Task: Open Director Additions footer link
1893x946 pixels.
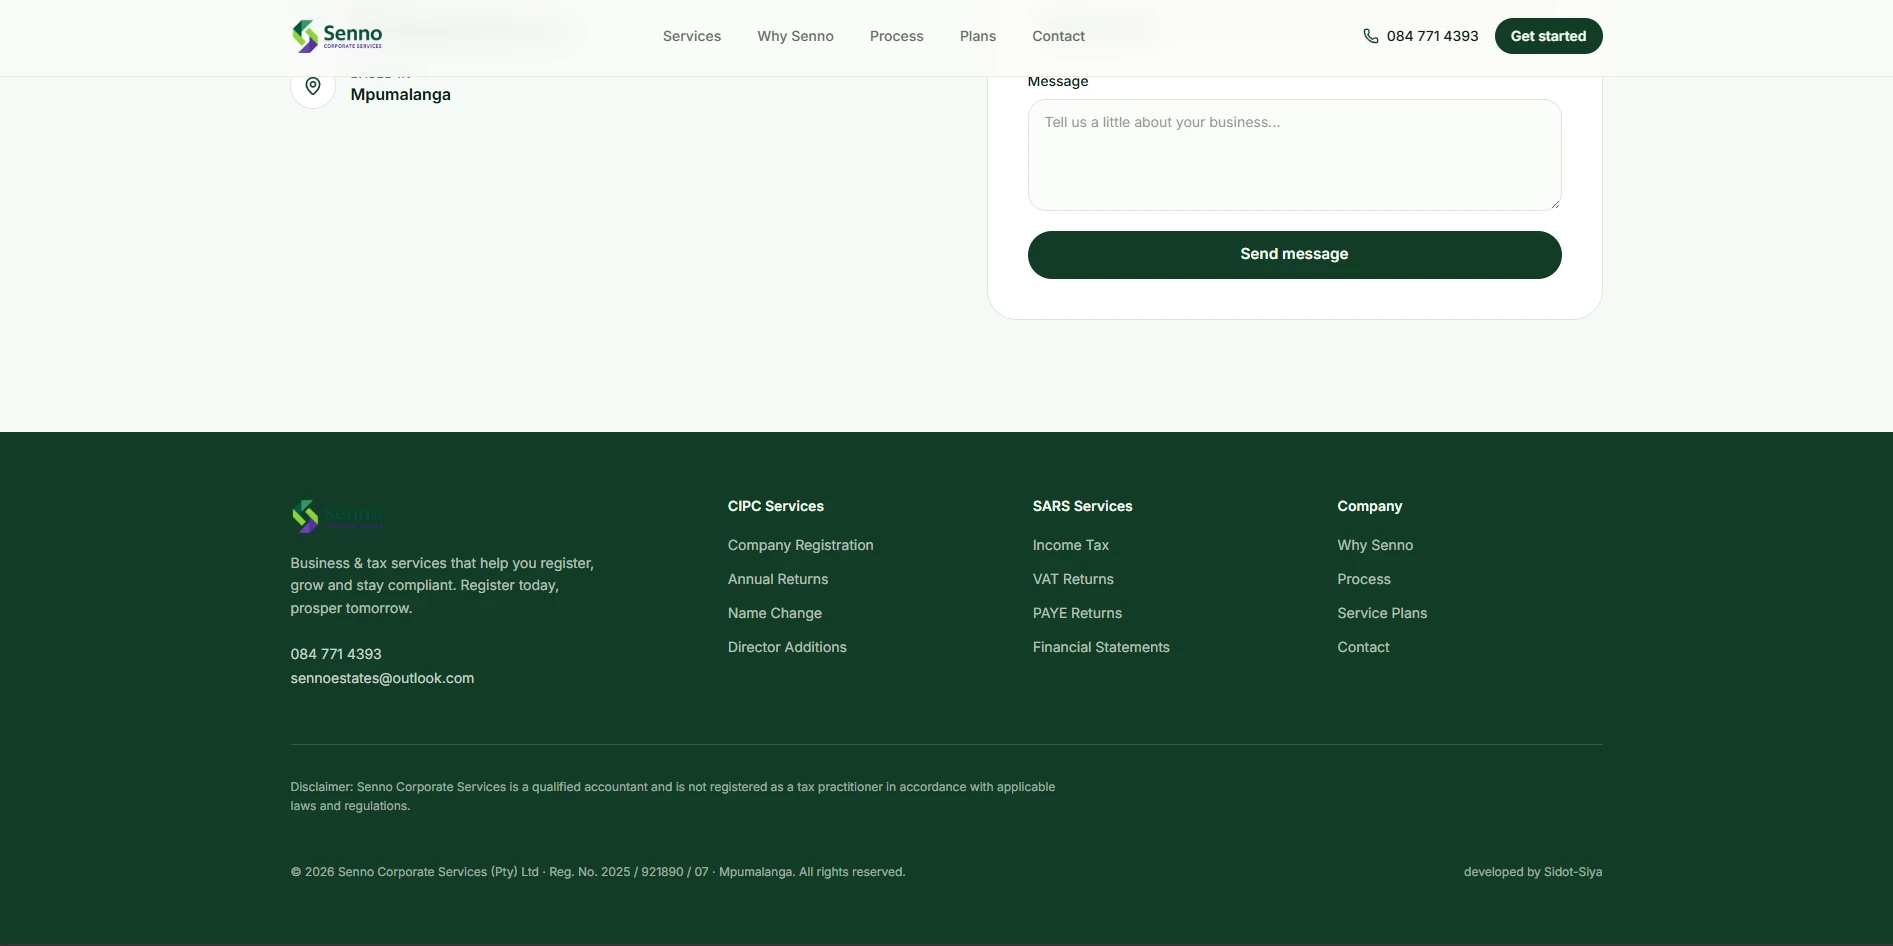Action: pyautogui.click(x=787, y=647)
